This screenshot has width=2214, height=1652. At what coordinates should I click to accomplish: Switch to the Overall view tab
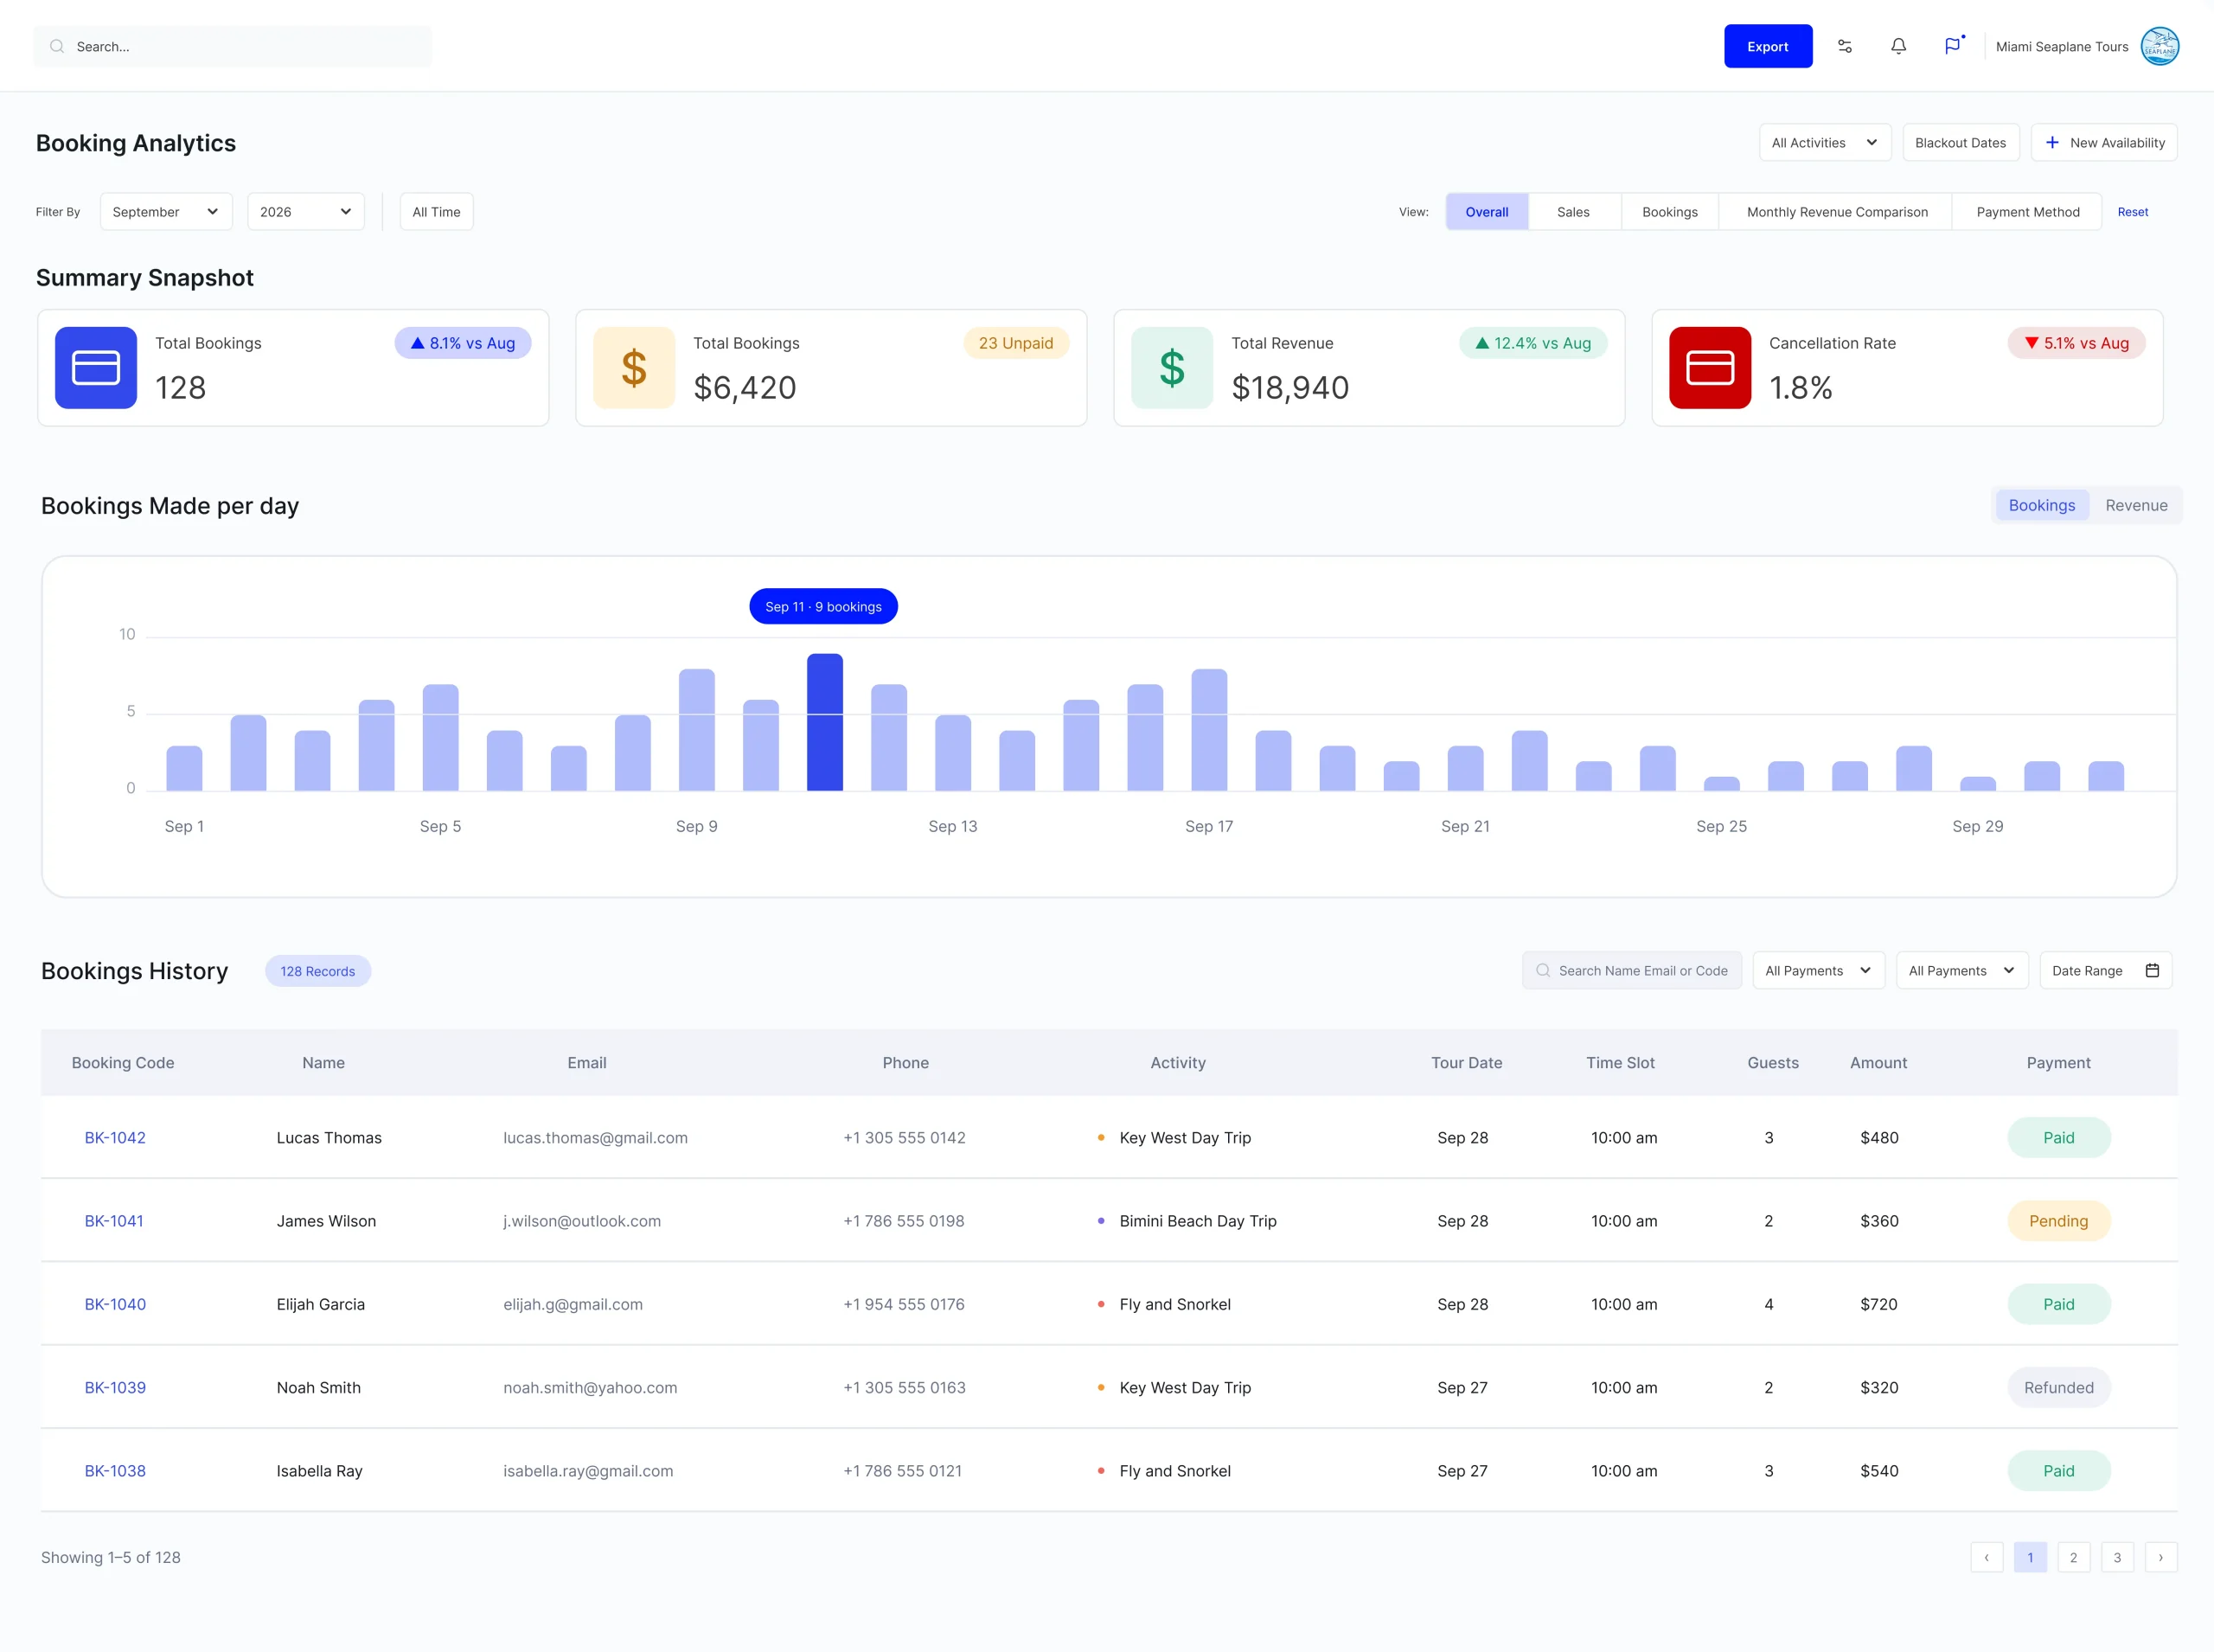(1486, 211)
